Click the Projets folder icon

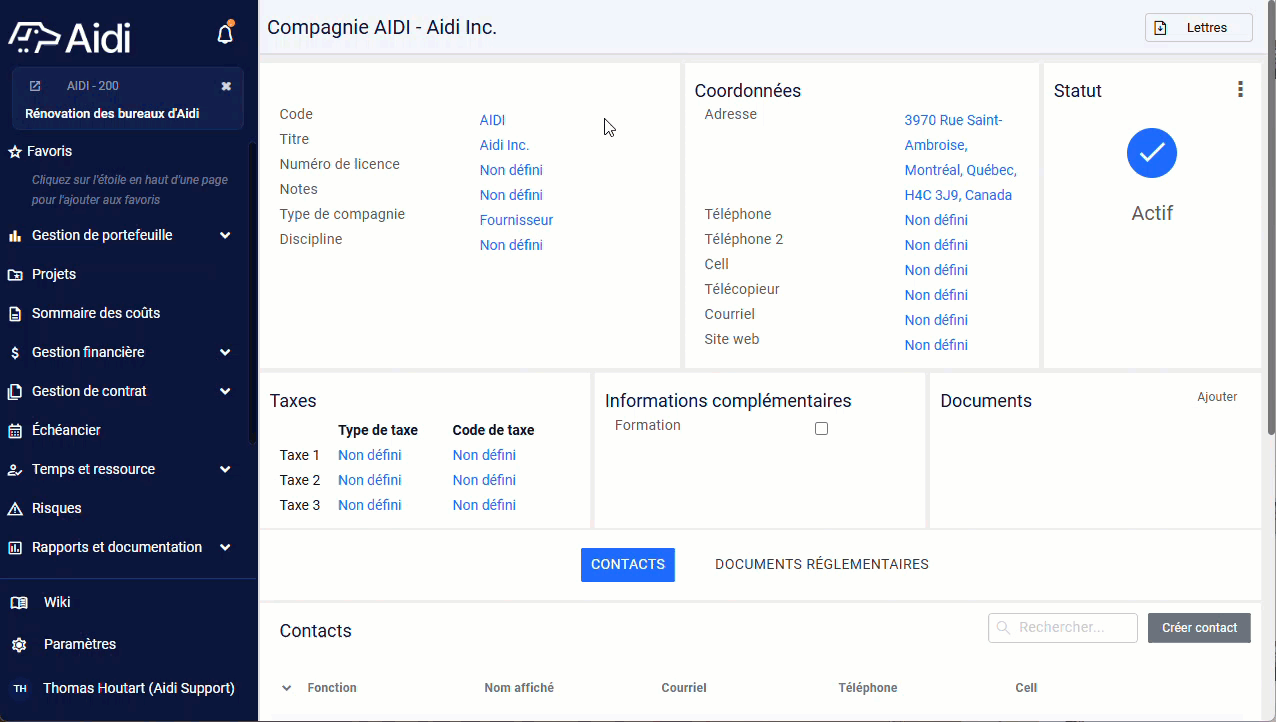(x=15, y=275)
